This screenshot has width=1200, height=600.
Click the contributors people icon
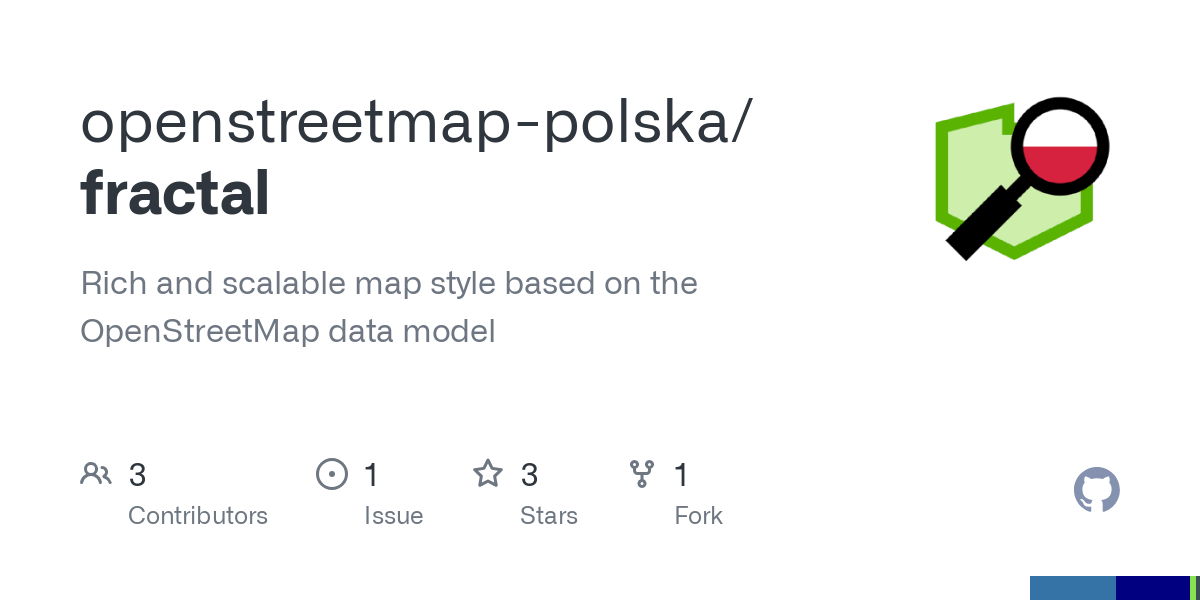[x=96, y=474]
